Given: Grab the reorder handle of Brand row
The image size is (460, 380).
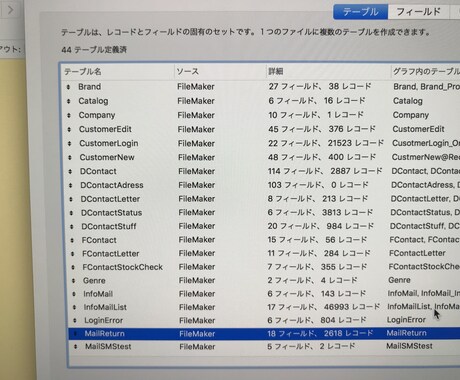Looking at the screenshot, I should point(68,87).
